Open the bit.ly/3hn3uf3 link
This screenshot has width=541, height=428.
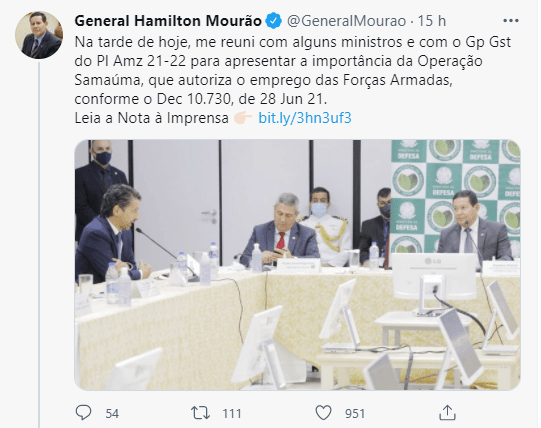click(305, 118)
